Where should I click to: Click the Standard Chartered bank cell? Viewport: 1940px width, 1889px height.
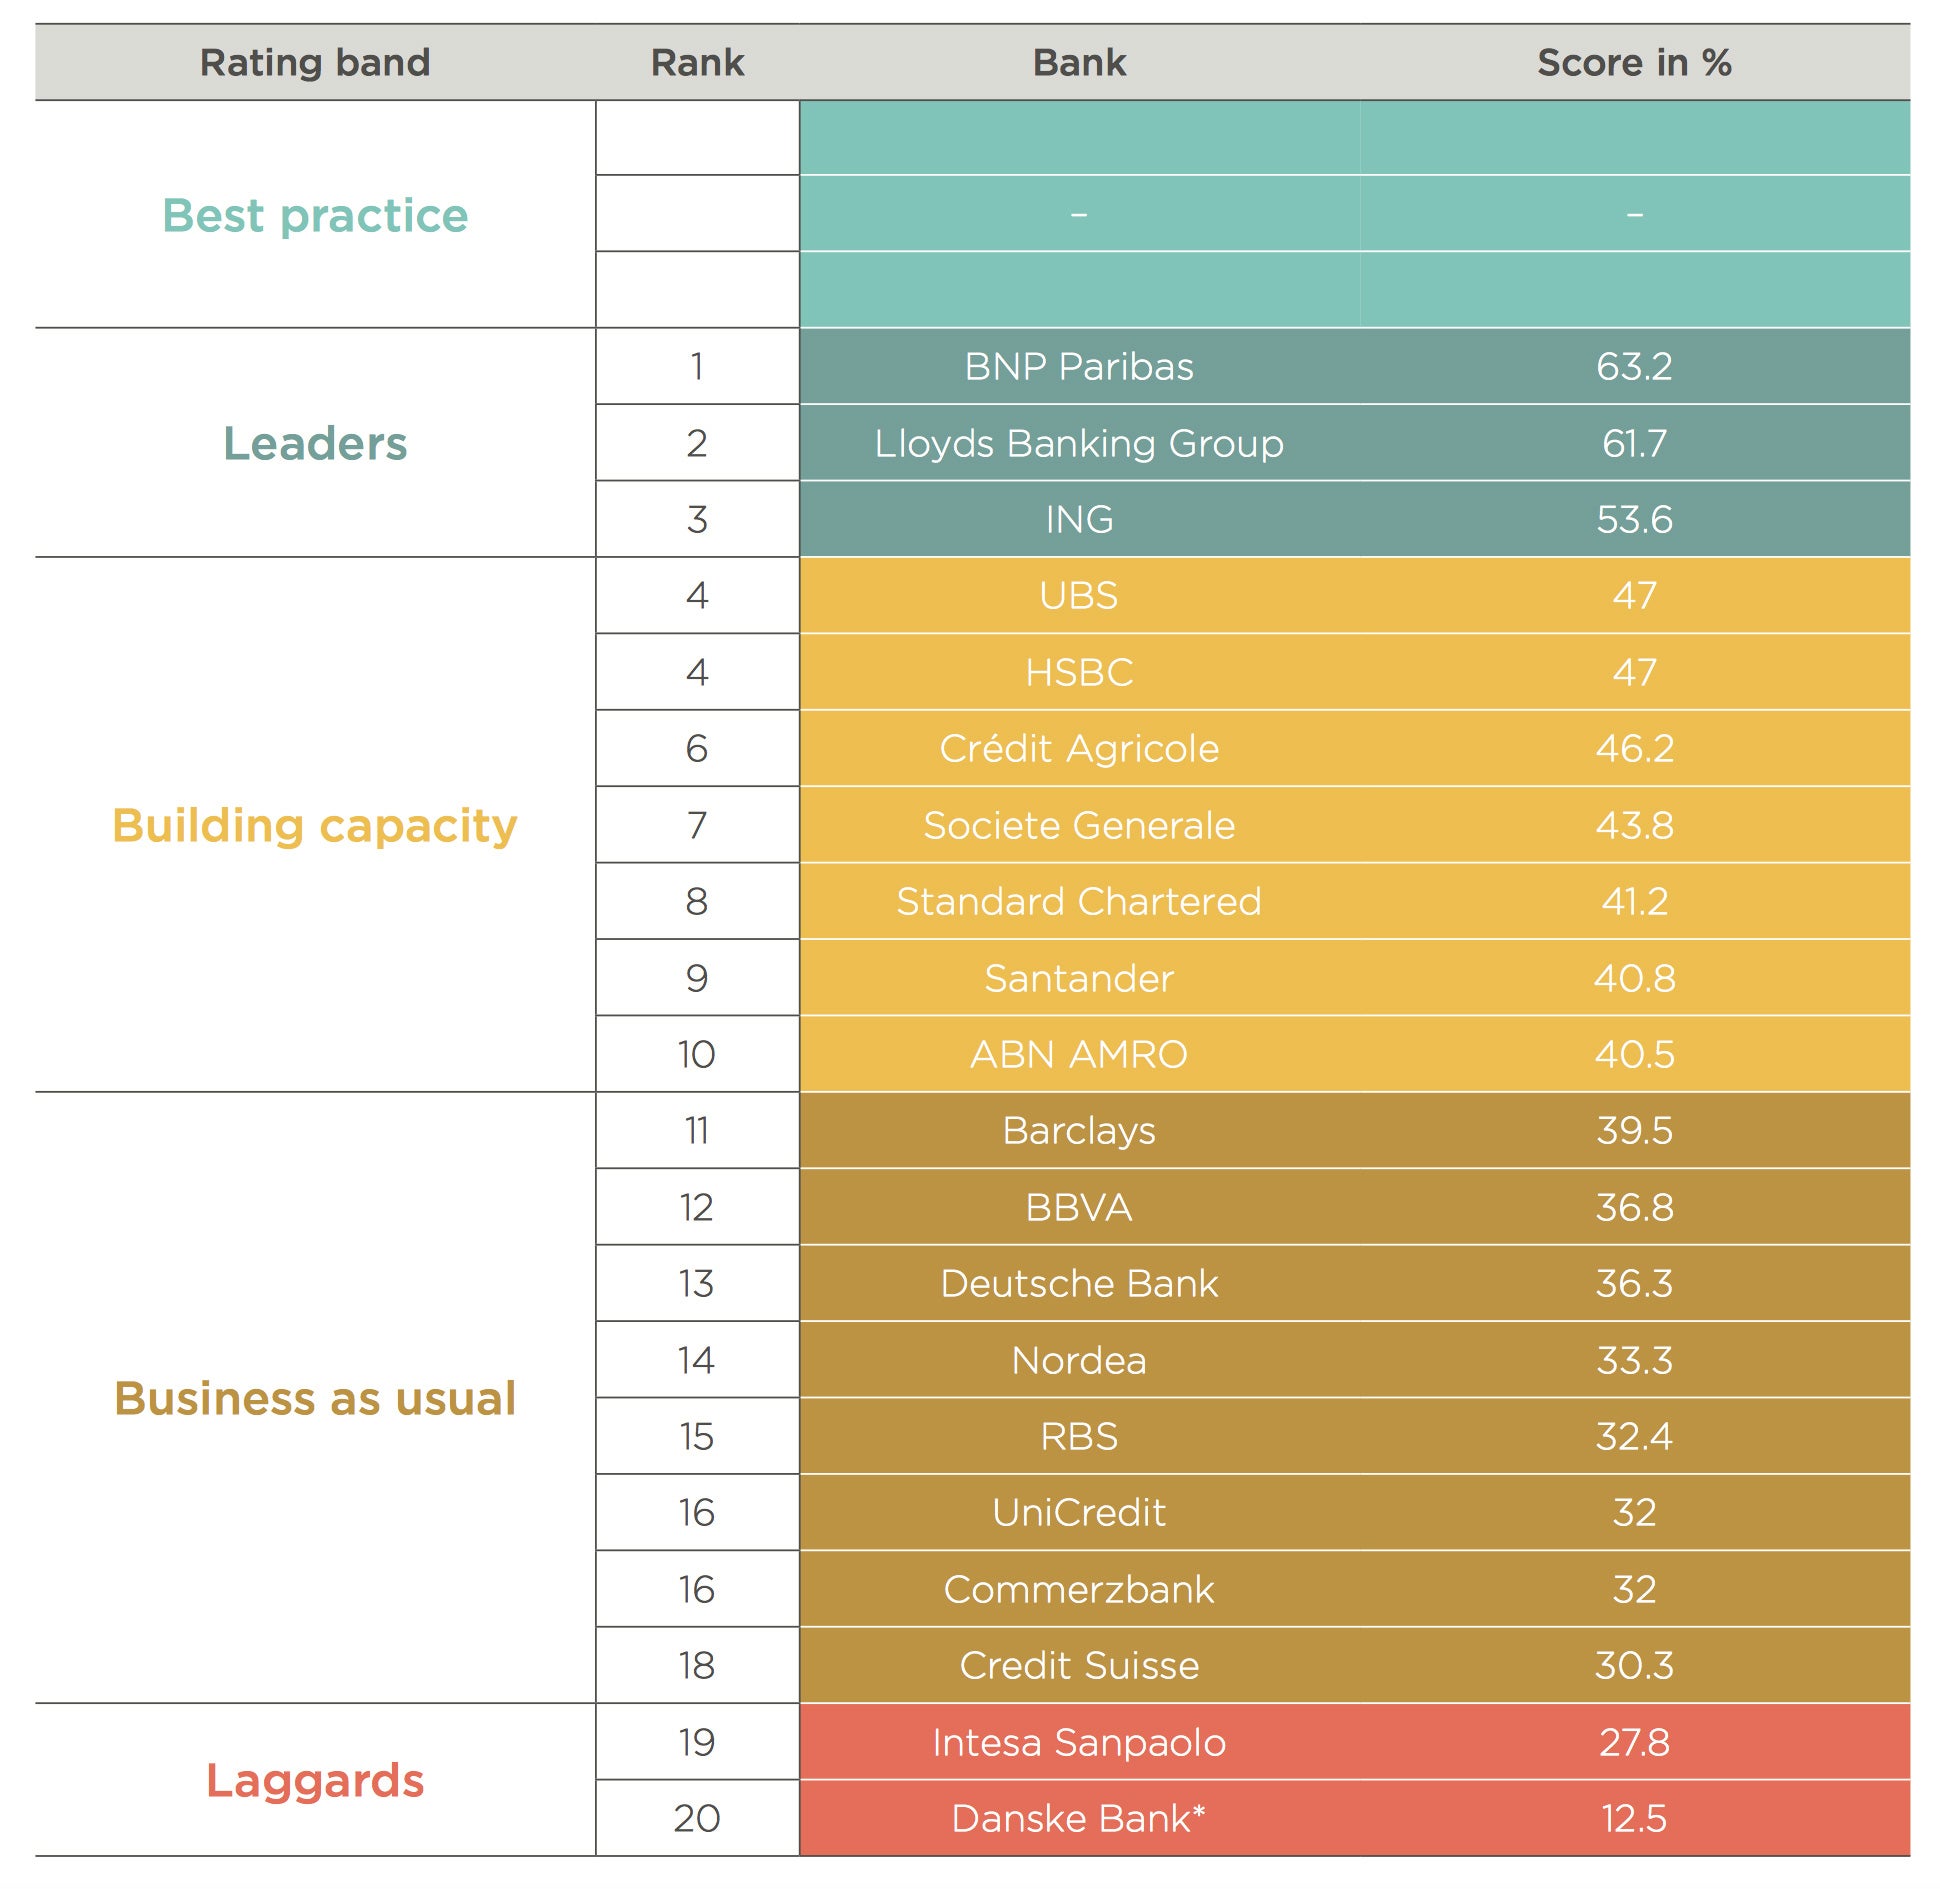pos(1079,902)
